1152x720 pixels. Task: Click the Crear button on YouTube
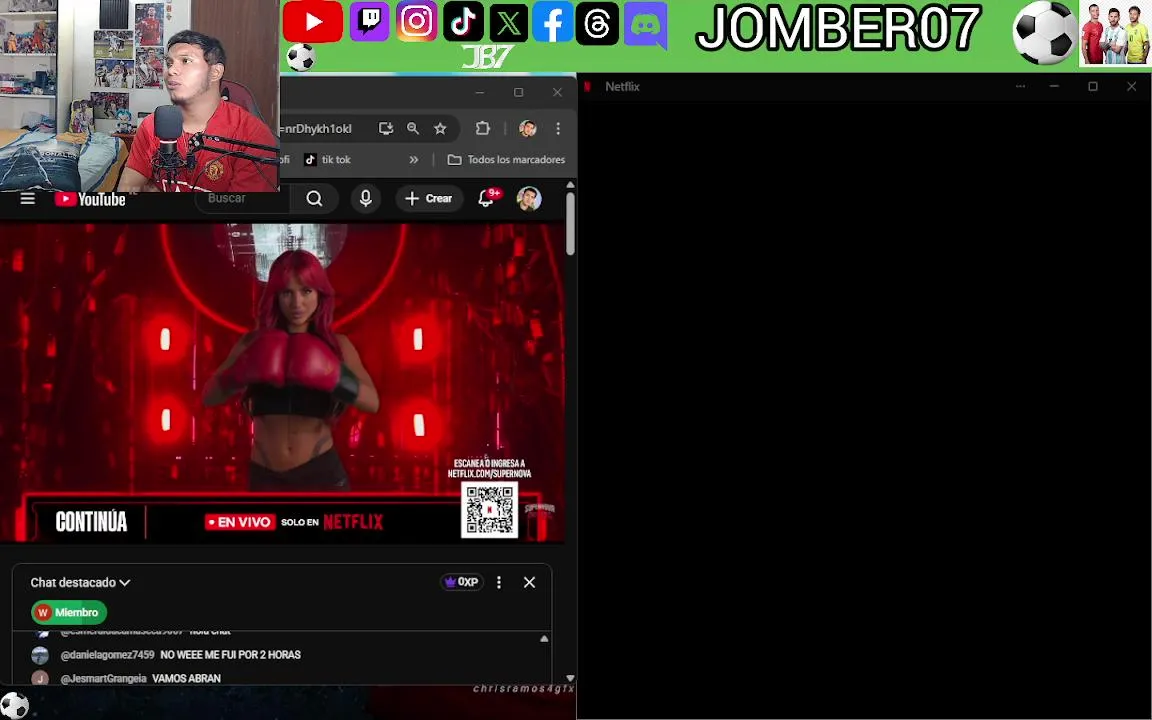point(429,198)
